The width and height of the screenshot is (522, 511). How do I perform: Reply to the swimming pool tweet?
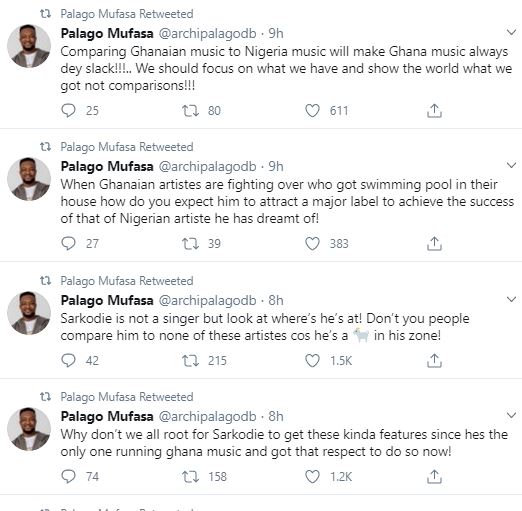[x=68, y=243]
